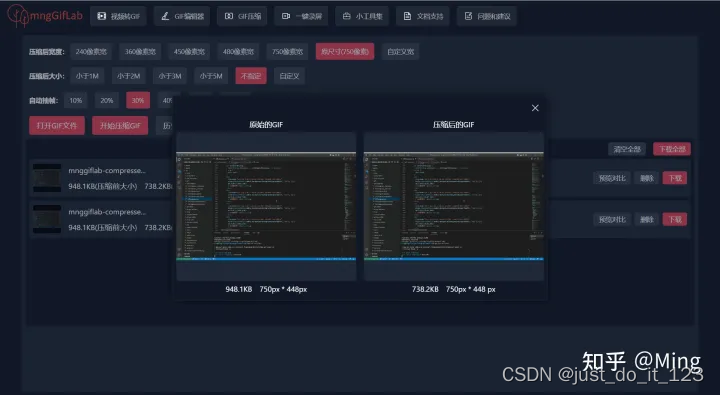The width and height of the screenshot is (720, 395).
Task: Choose 不指定 for compressed size
Action: point(251,76)
